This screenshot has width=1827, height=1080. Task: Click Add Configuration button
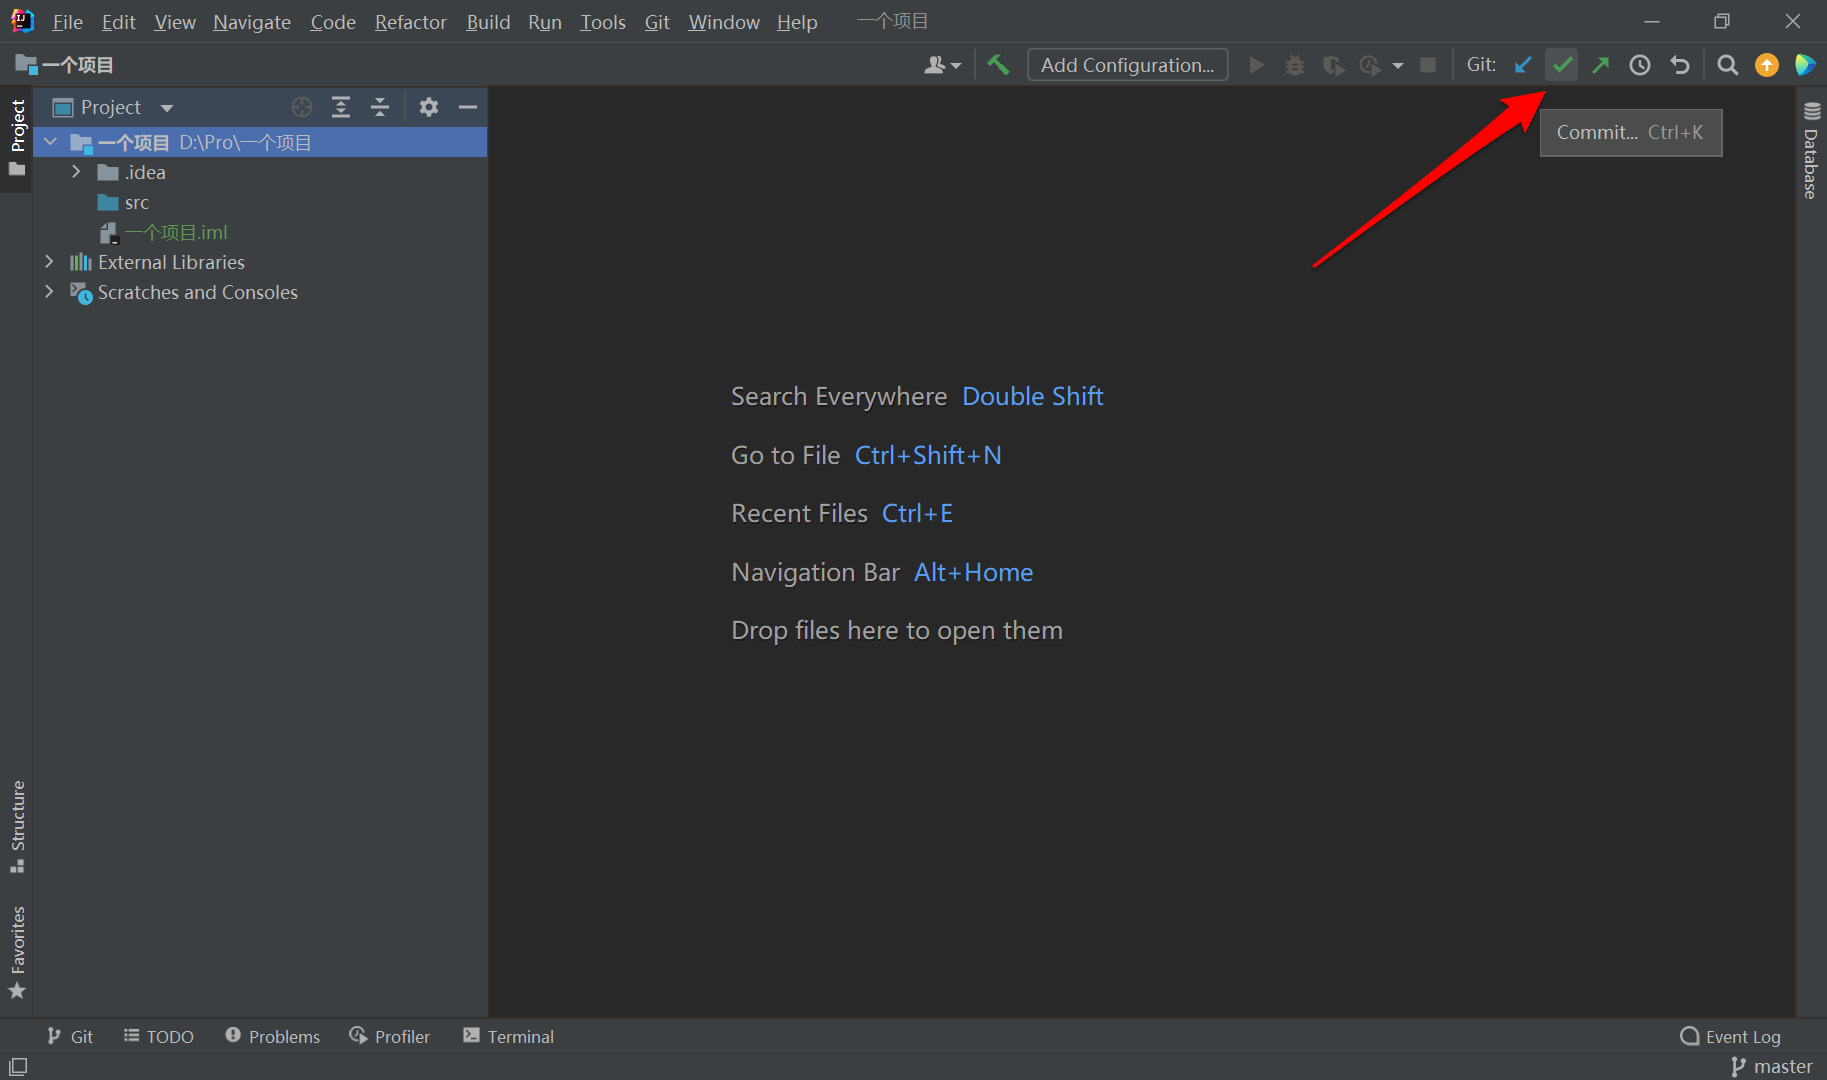(1128, 65)
